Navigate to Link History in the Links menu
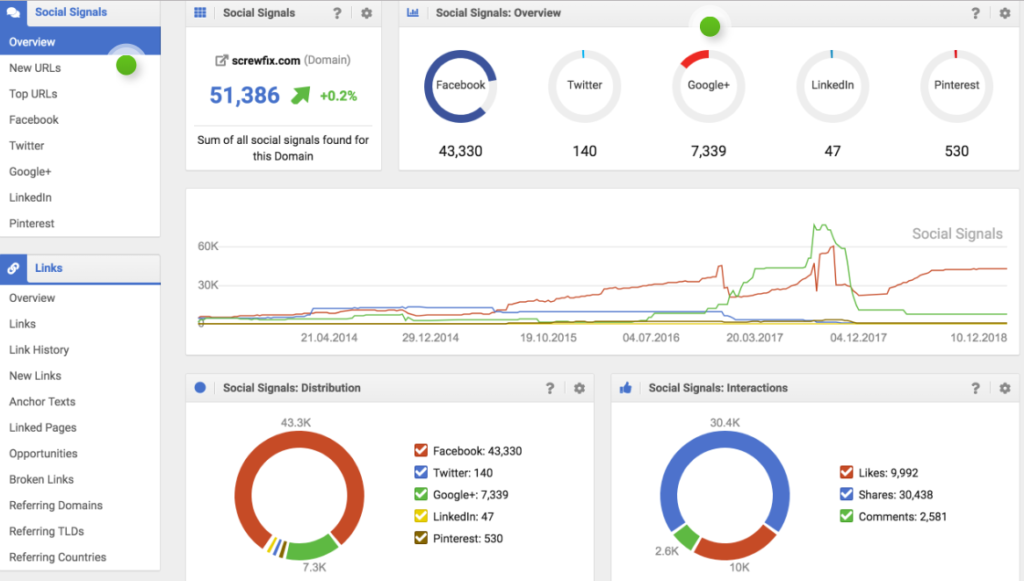1024x581 pixels. (45, 349)
